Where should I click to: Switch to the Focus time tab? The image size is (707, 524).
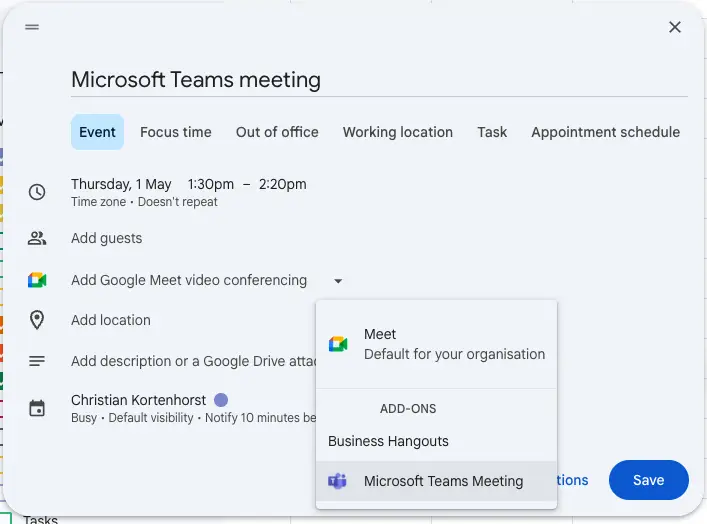coord(176,132)
